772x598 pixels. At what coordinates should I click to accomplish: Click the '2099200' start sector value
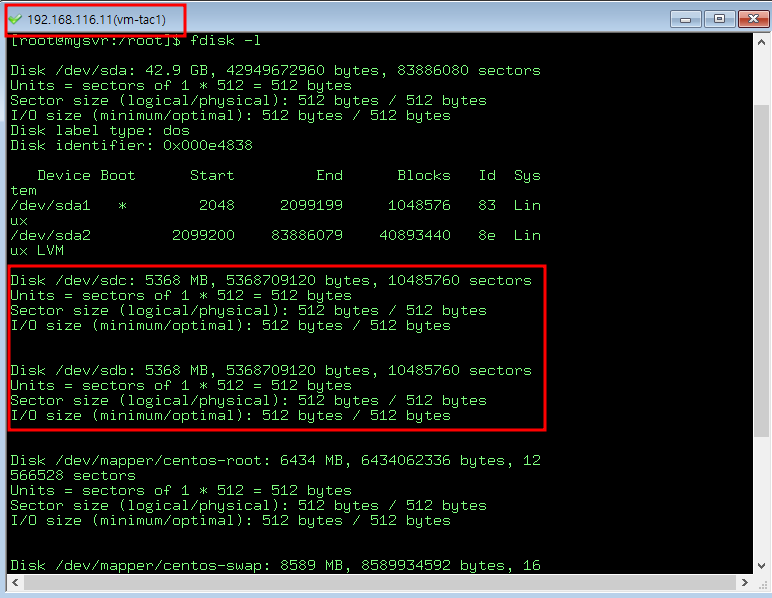click(x=203, y=235)
